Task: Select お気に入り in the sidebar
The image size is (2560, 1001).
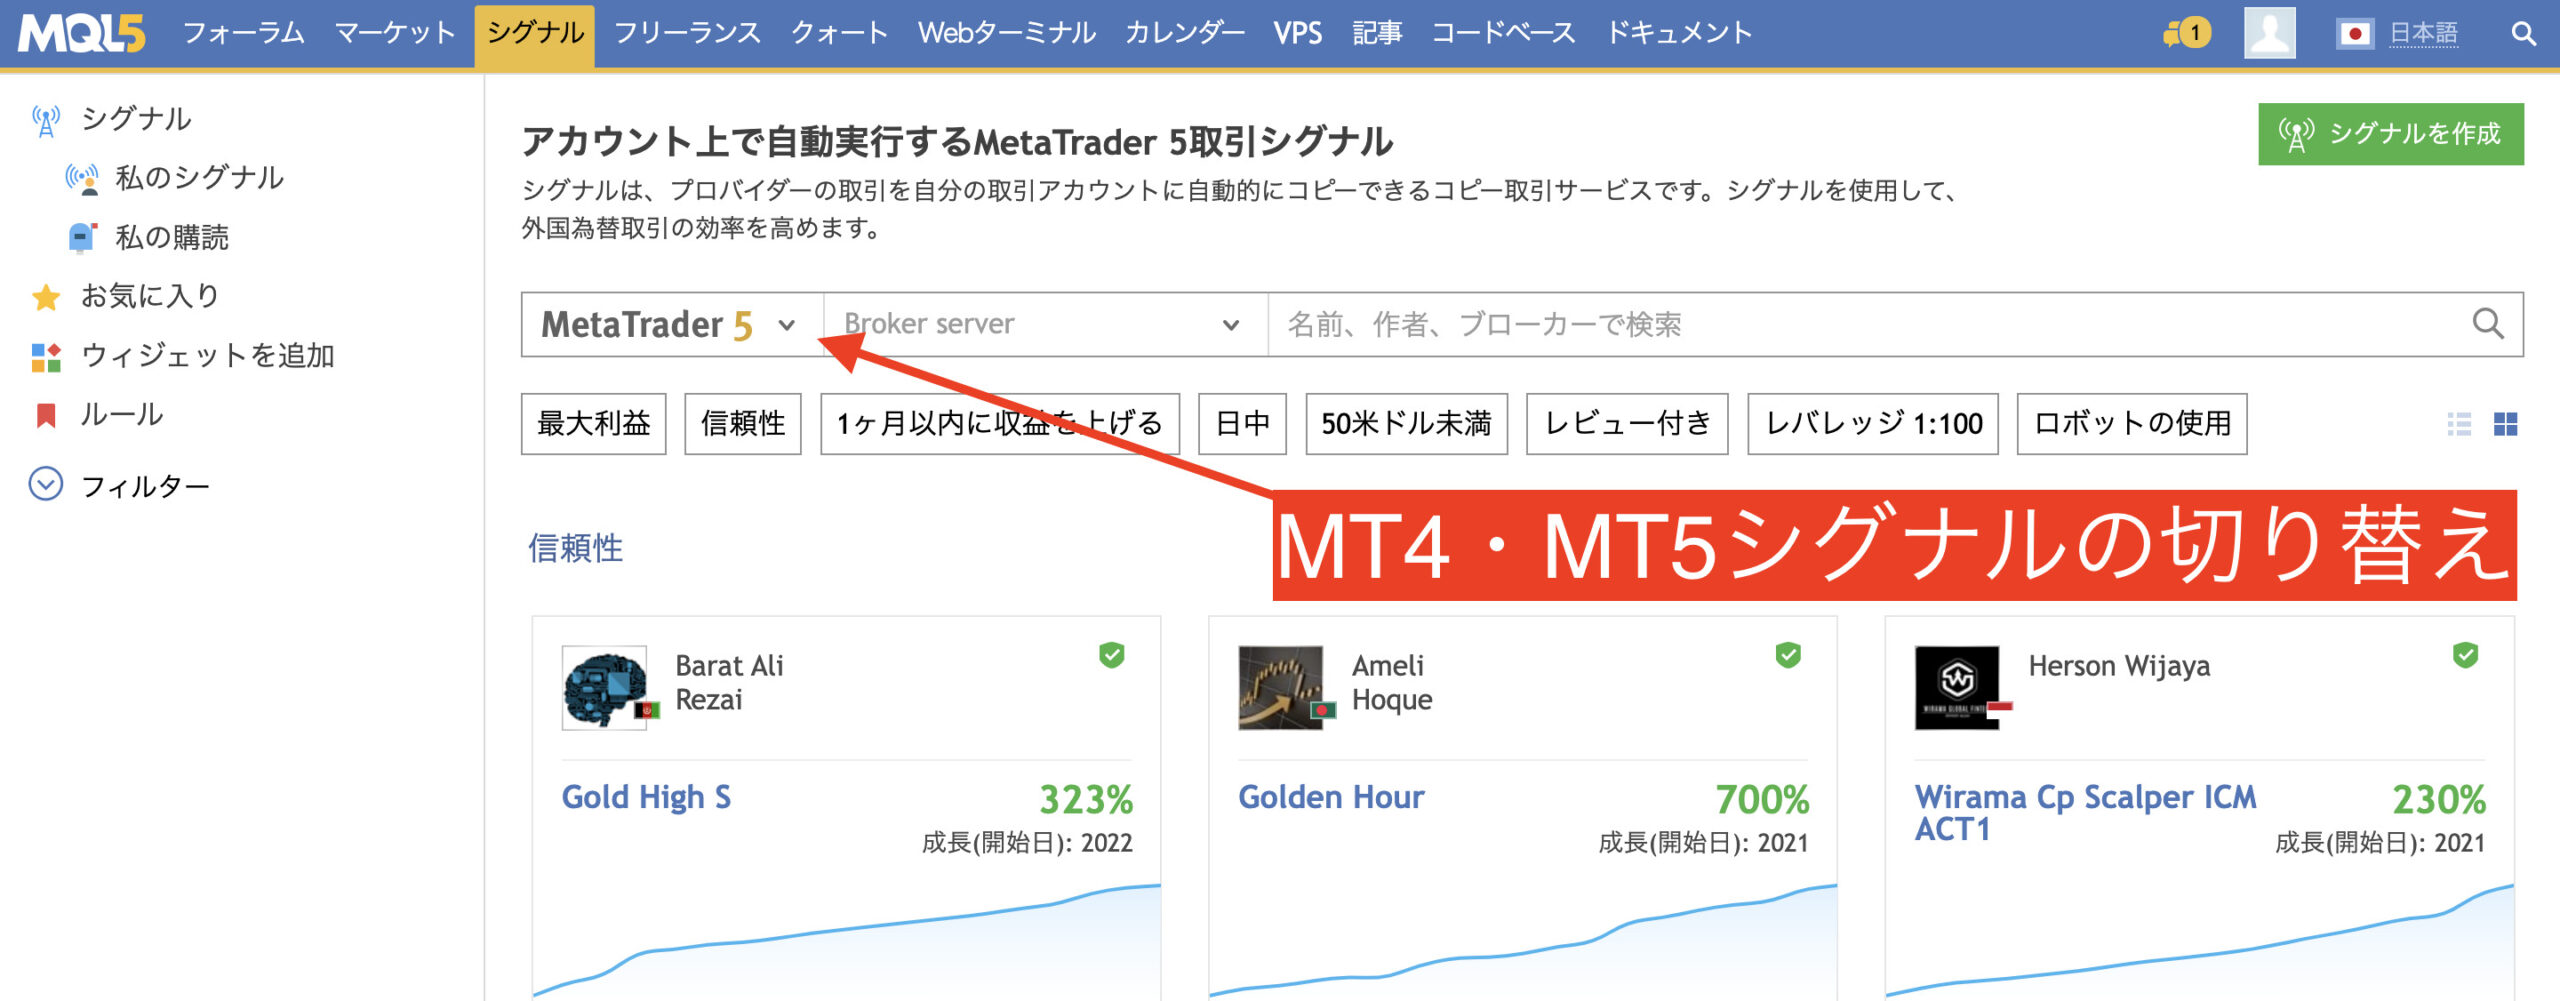Action: (150, 296)
